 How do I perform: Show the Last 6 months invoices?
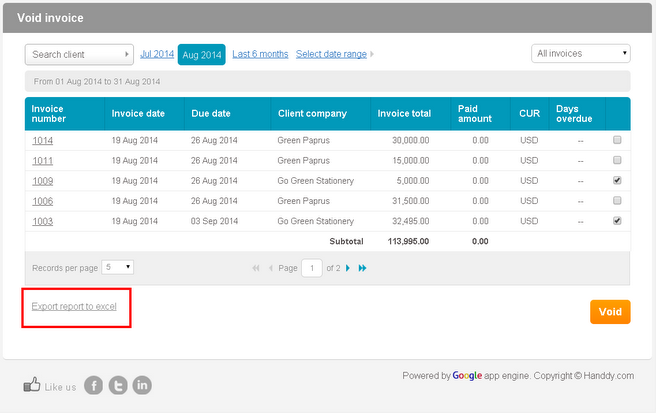coord(260,54)
